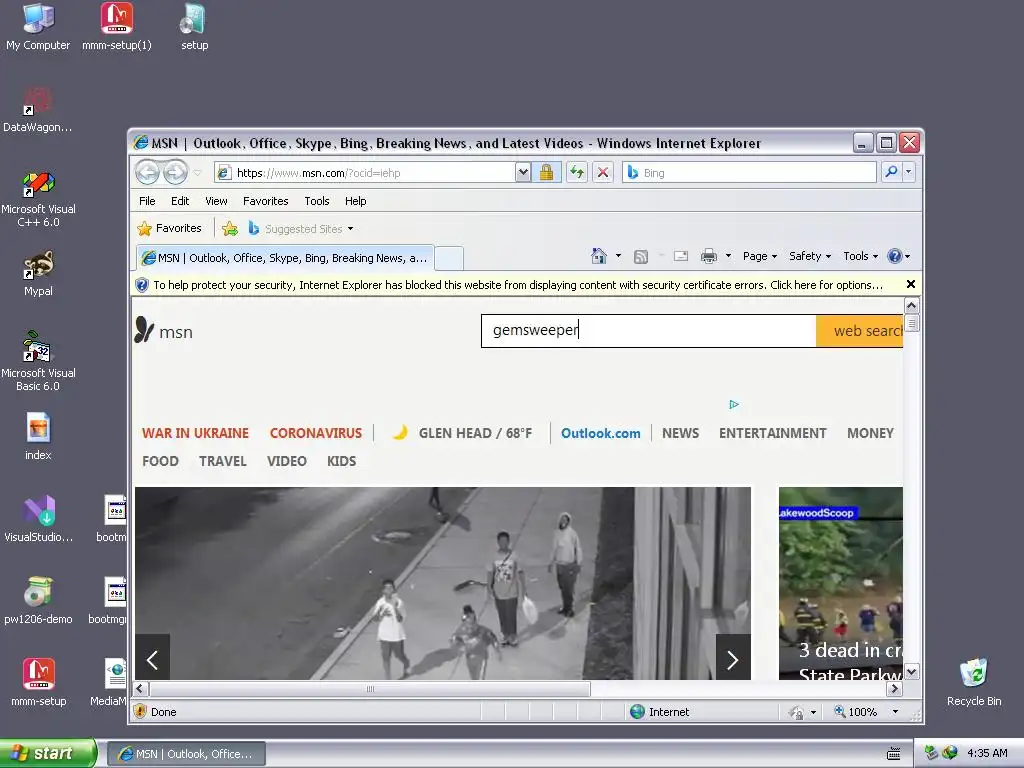Open the Outlook.com link
The height and width of the screenshot is (768, 1024).
tap(600, 433)
